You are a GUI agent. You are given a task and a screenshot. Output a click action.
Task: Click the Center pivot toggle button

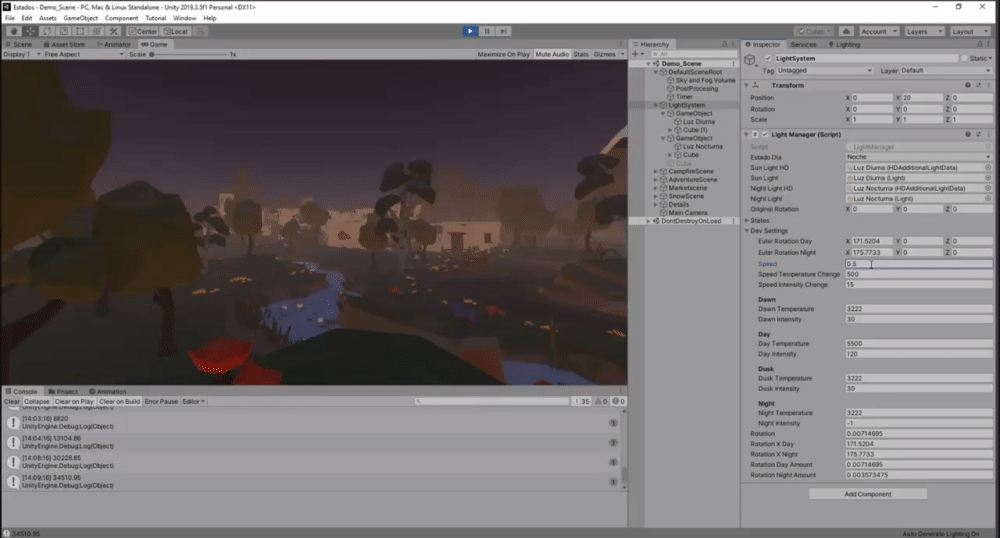click(x=142, y=31)
